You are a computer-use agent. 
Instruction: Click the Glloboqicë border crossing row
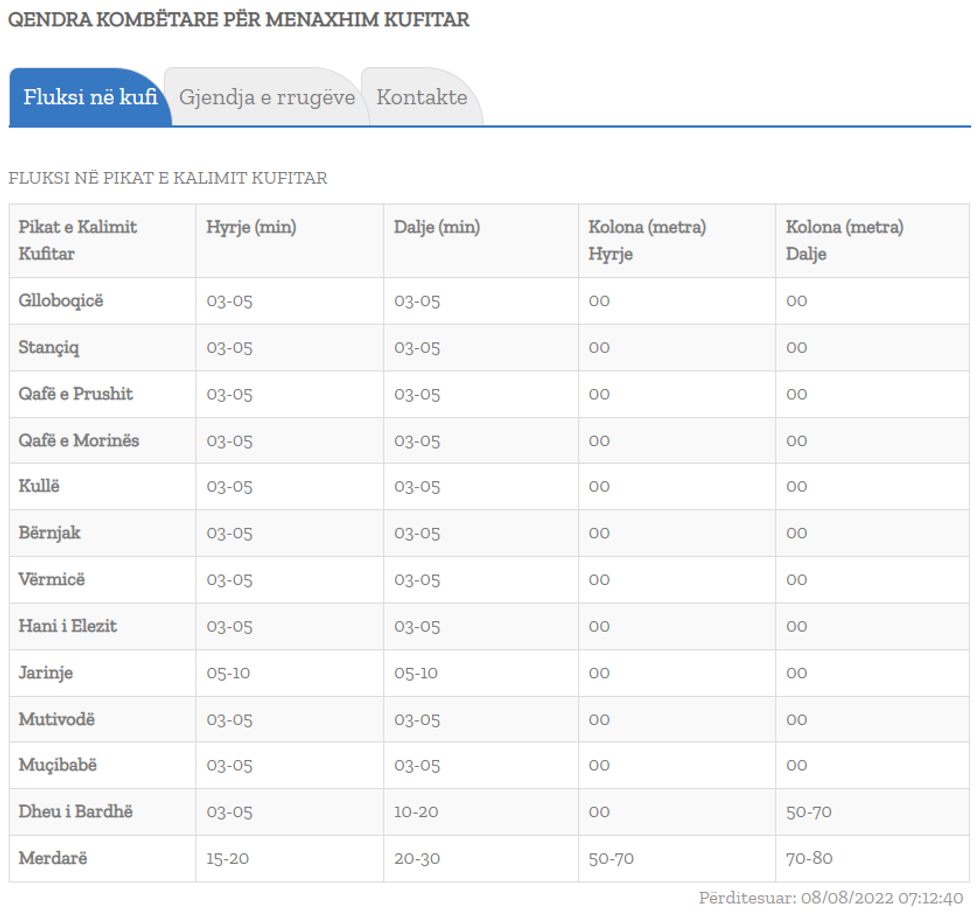click(61, 301)
